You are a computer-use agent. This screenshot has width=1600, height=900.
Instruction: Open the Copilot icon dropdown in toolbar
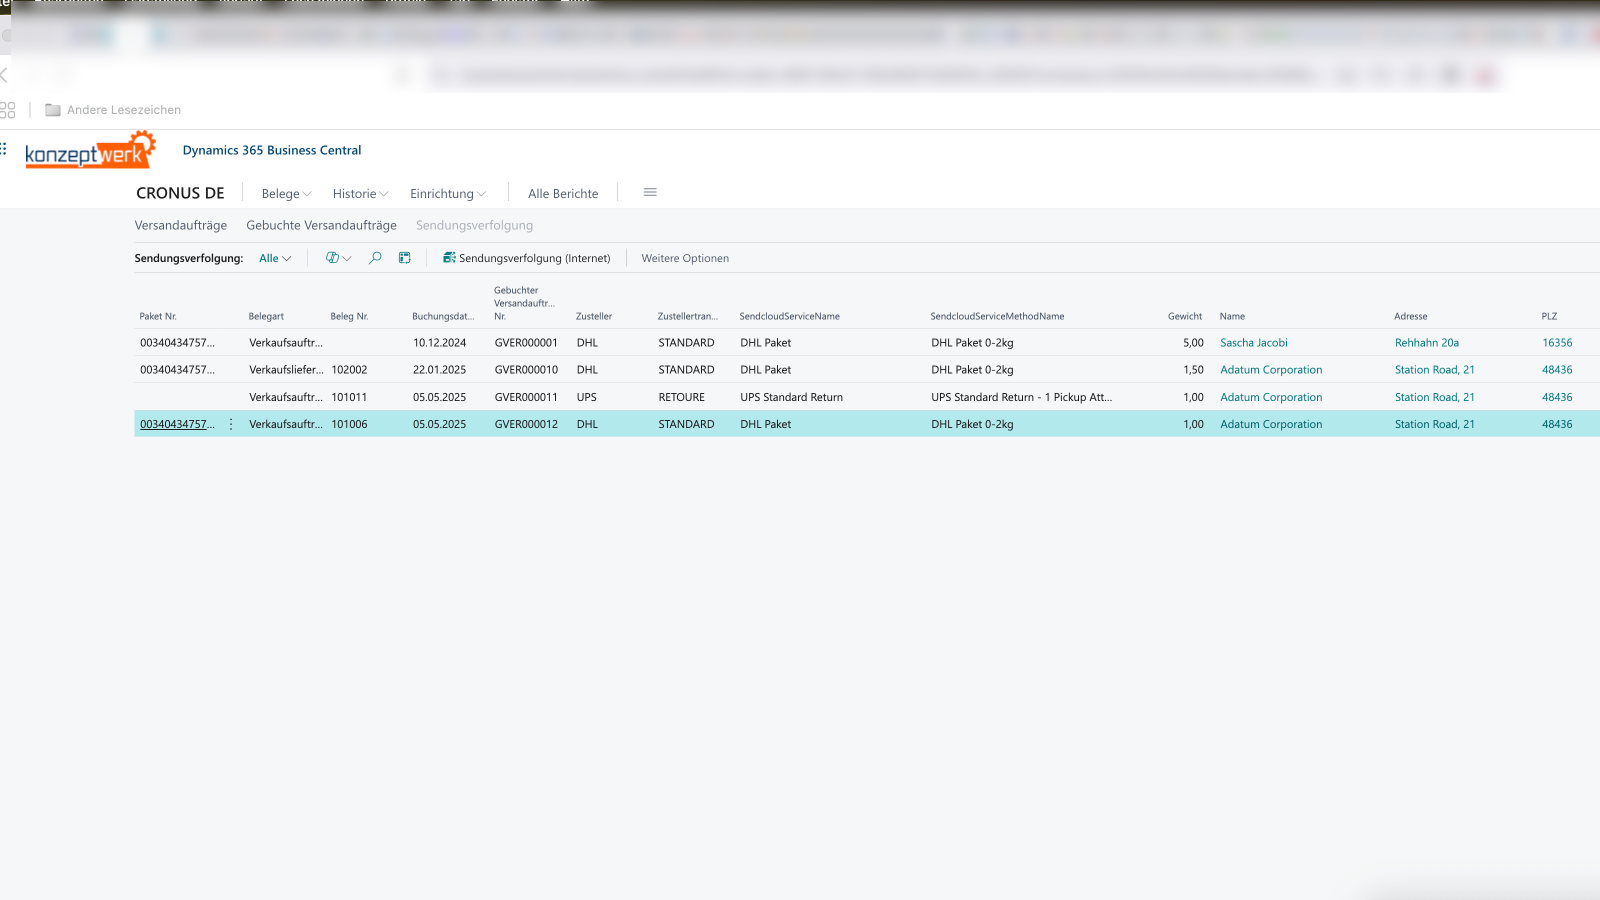[338, 258]
